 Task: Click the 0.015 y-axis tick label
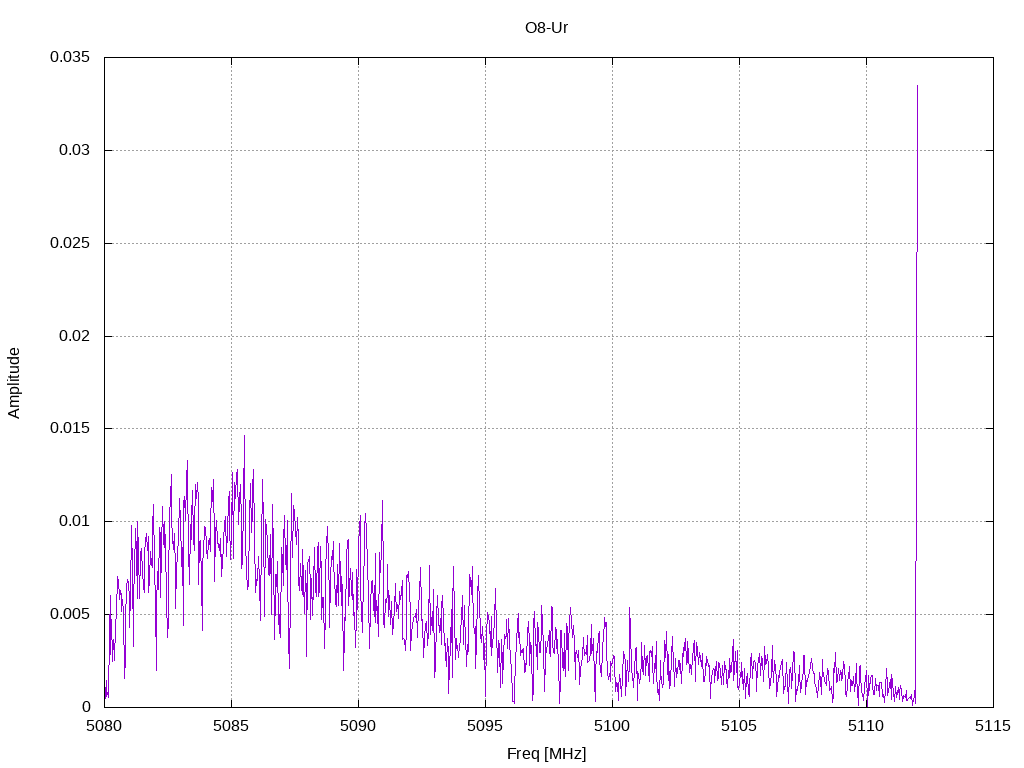click(70, 428)
